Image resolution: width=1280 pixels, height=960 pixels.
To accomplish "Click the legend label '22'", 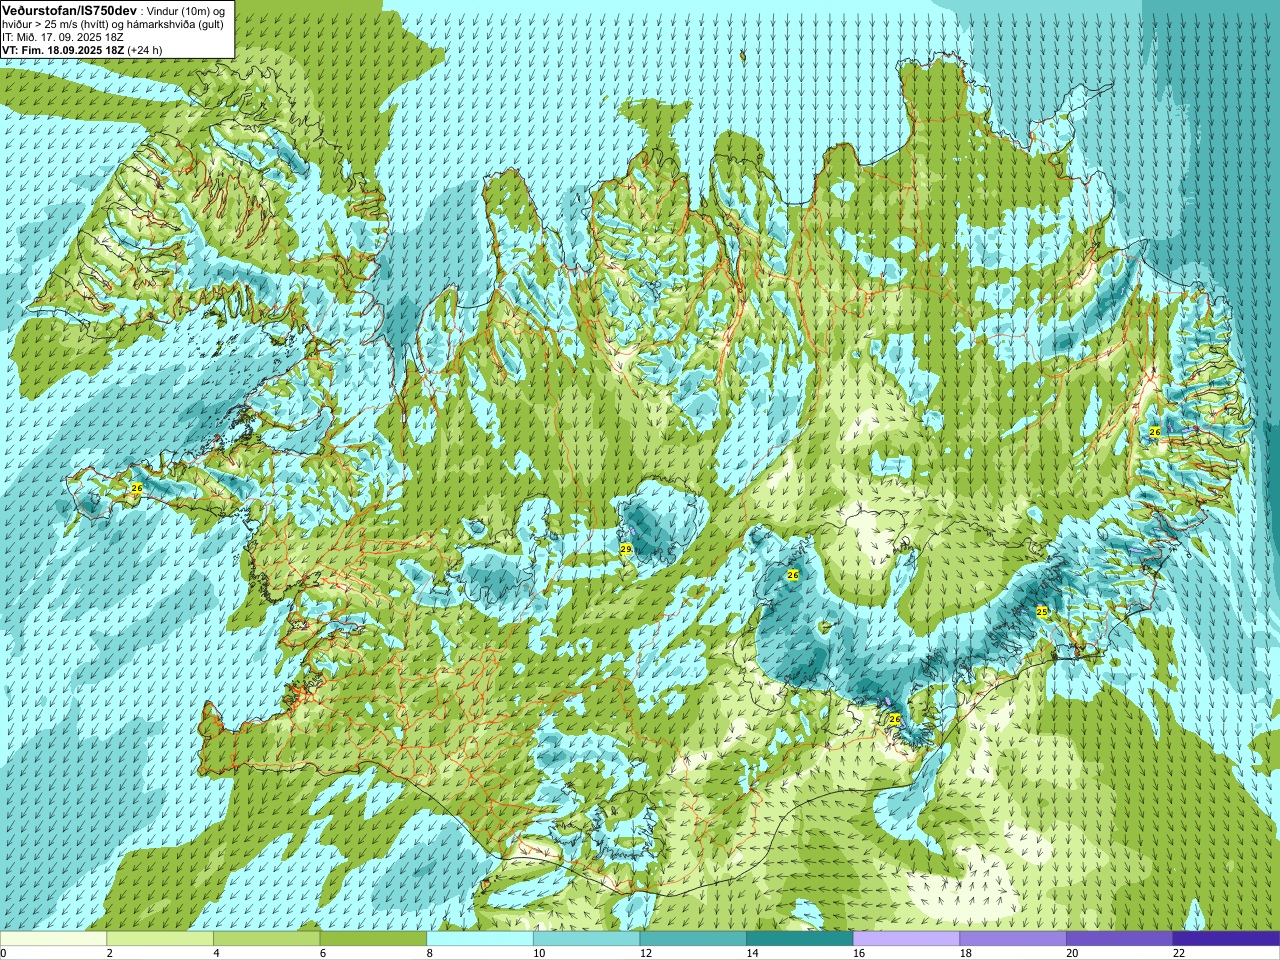I will click(1179, 953).
